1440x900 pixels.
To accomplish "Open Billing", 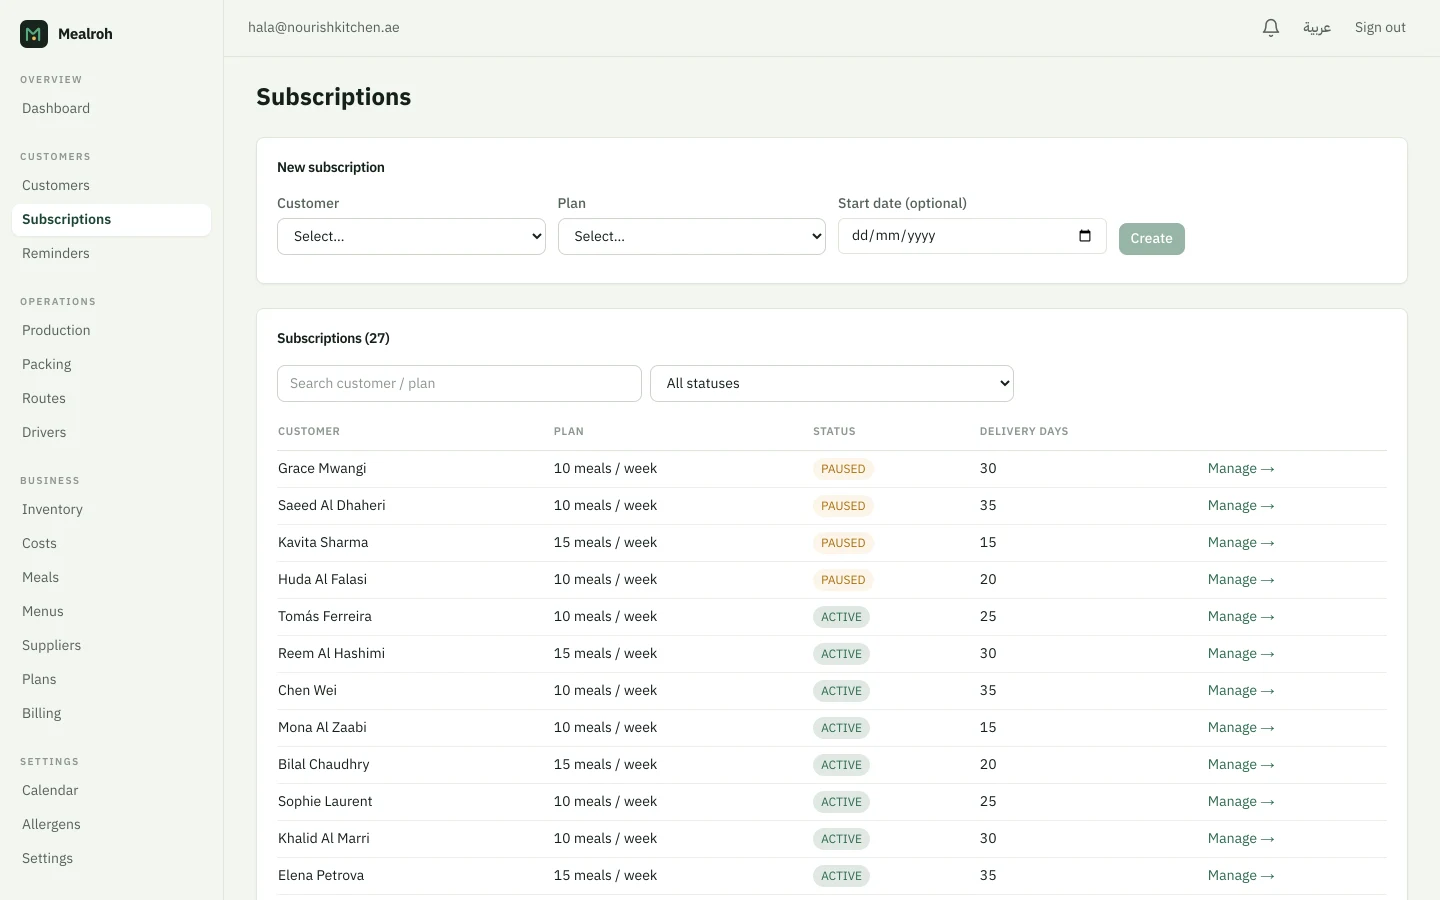I will tap(41, 713).
